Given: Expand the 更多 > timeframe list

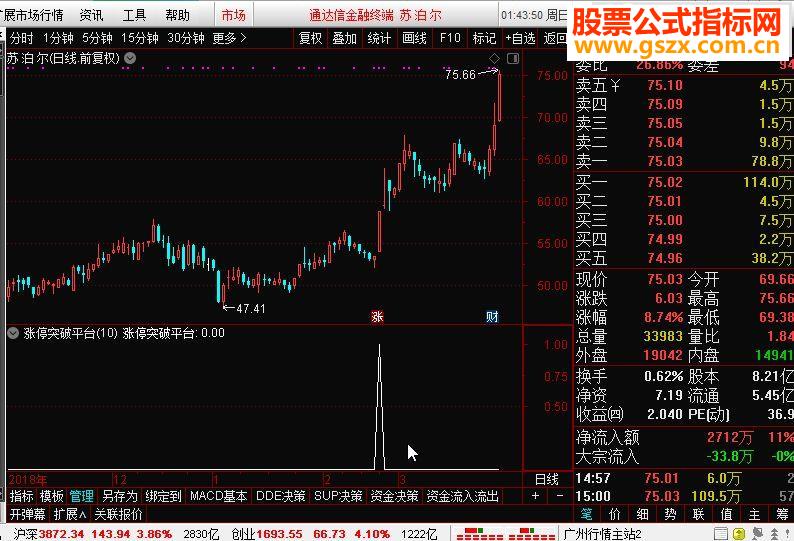Looking at the screenshot, I should click(229, 38).
